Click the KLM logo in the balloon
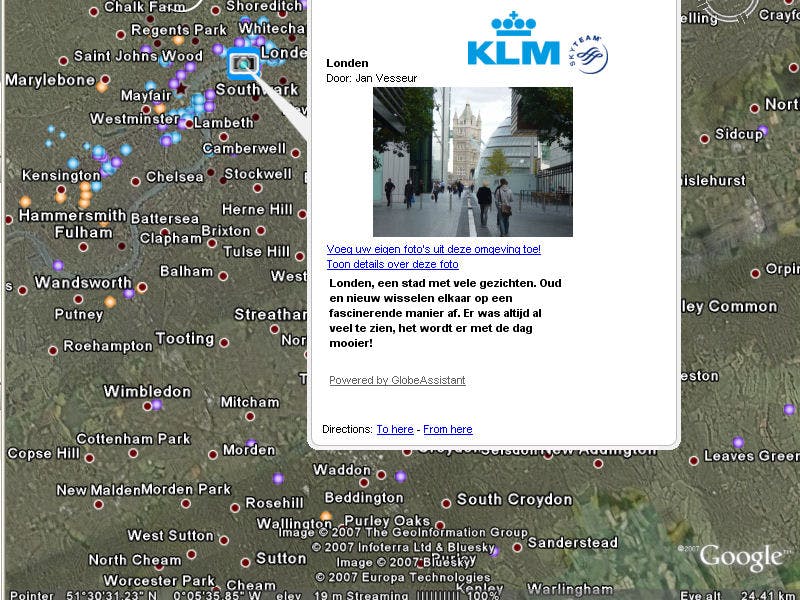This screenshot has width=800, height=600. point(513,39)
